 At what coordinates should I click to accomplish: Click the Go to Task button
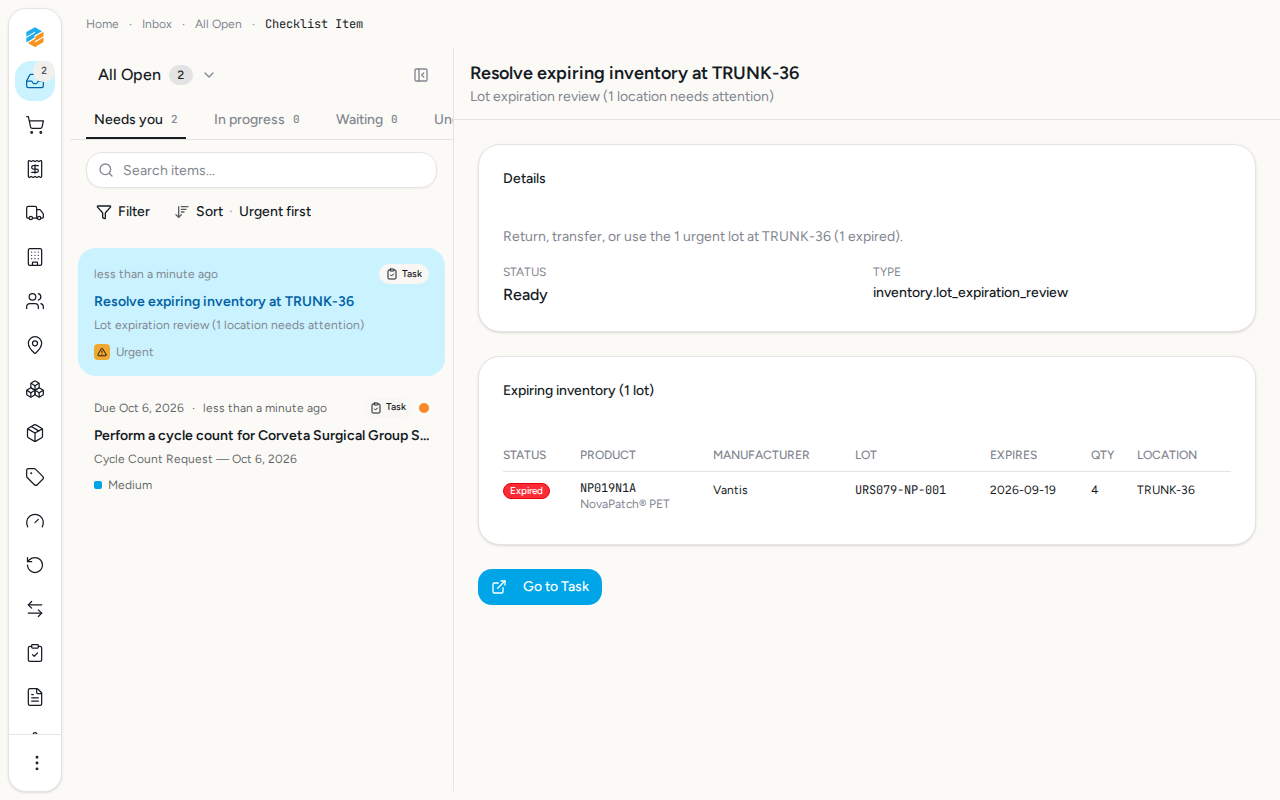tap(540, 587)
